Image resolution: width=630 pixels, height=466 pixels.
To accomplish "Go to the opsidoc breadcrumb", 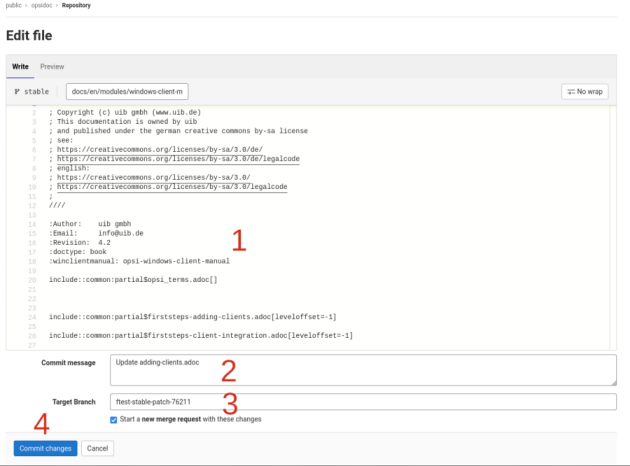I will (42, 6).
